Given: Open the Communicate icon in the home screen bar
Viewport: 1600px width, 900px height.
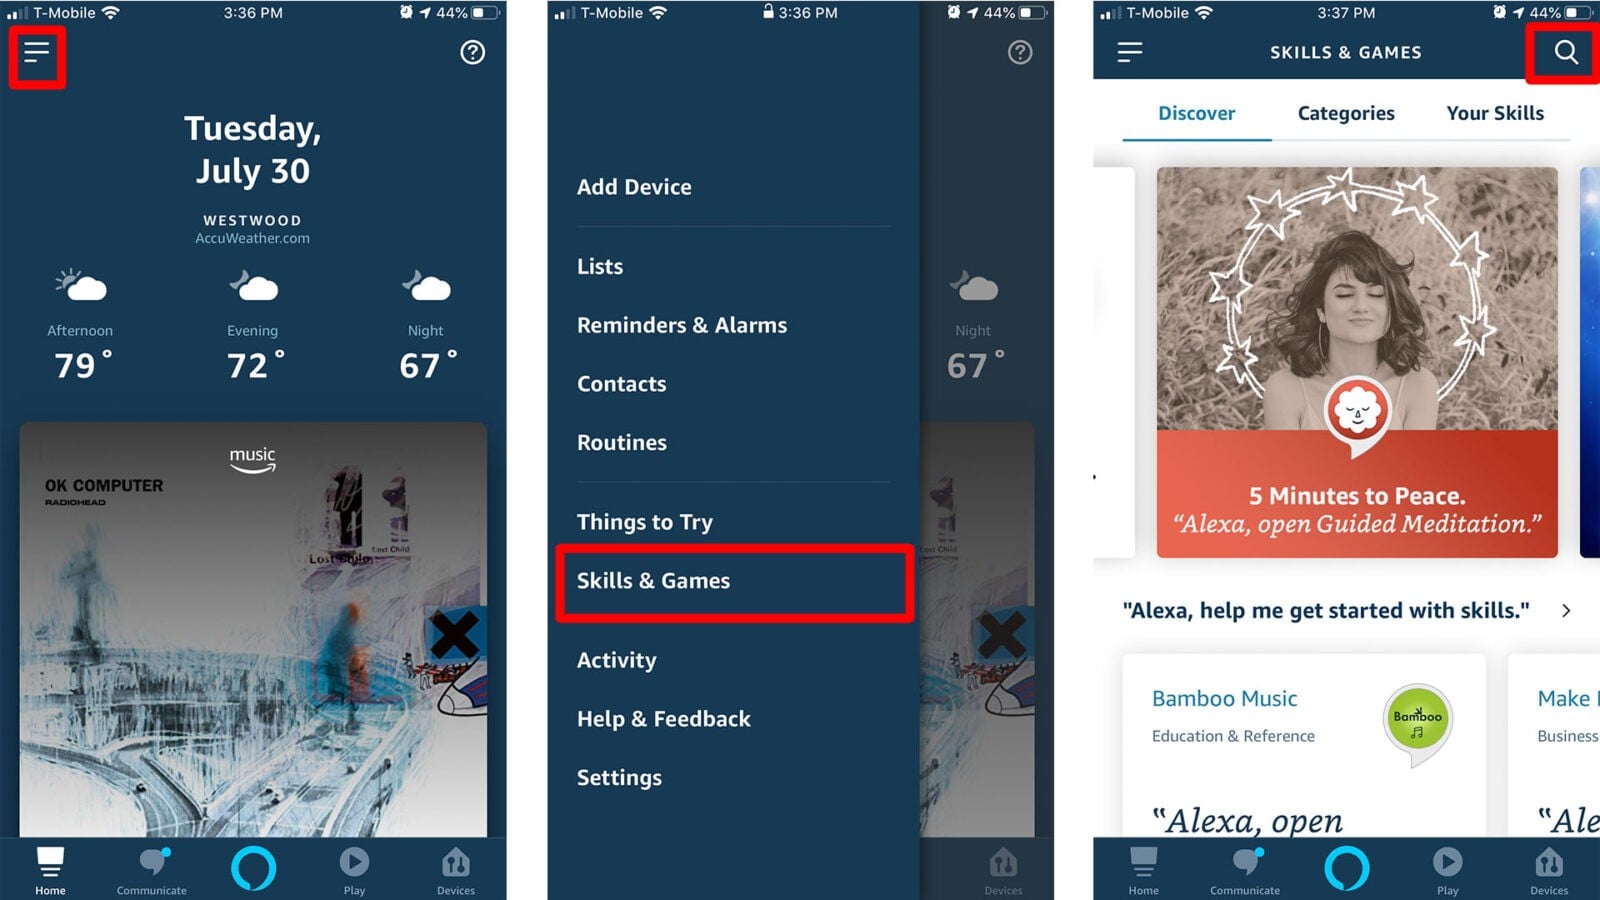Looking at the screenshot, I should click(152, 869).
